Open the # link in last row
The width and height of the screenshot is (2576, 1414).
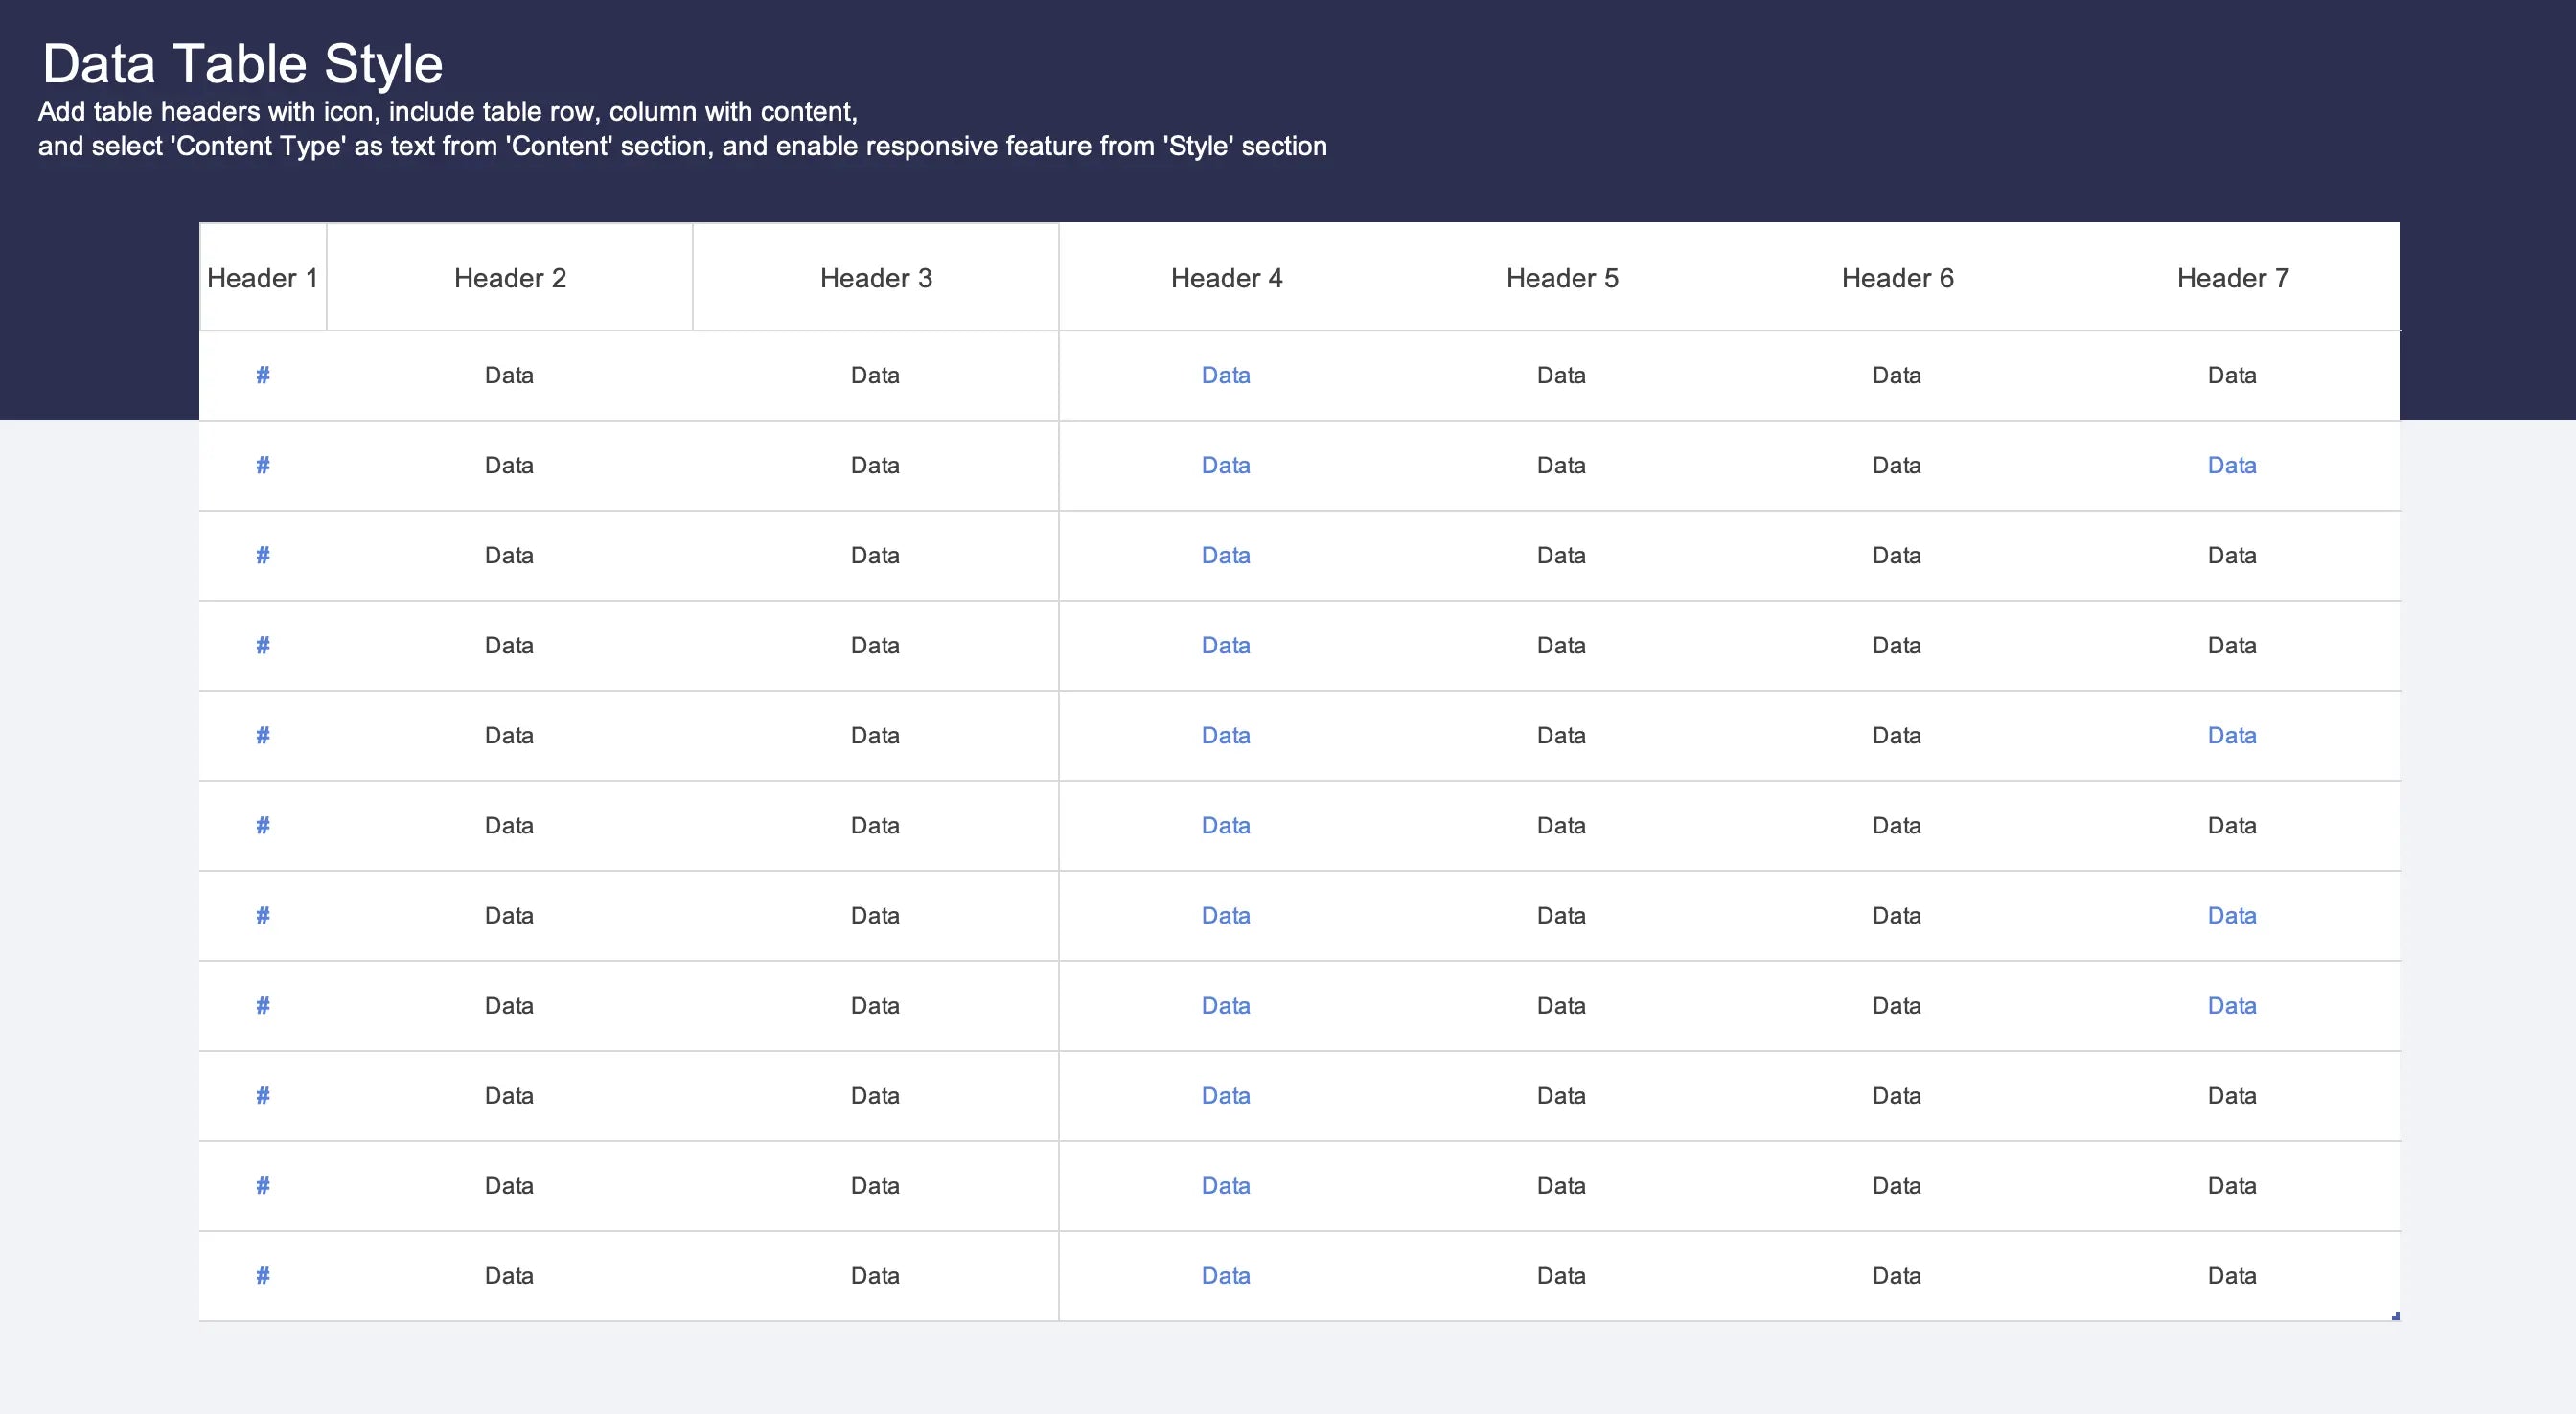[262, 1275]
